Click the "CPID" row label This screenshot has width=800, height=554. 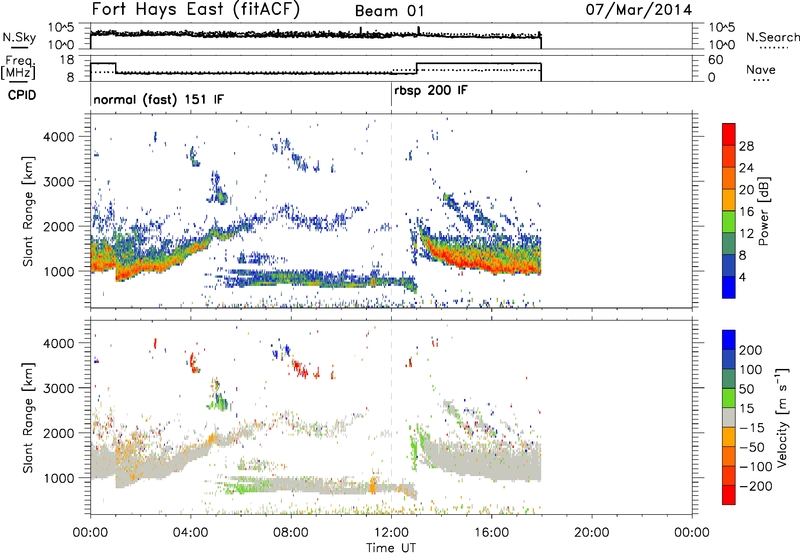[x=22, y=95]
